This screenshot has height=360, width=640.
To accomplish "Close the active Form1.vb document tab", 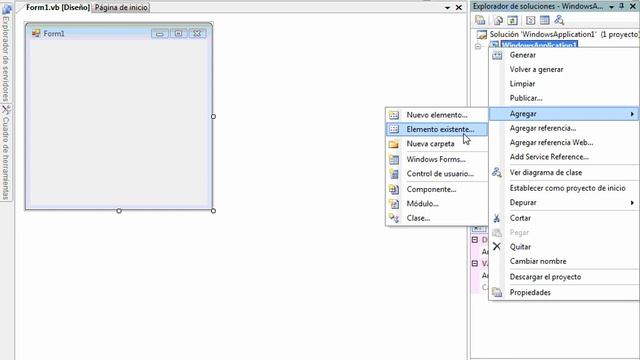I will [x=459, y=7].
